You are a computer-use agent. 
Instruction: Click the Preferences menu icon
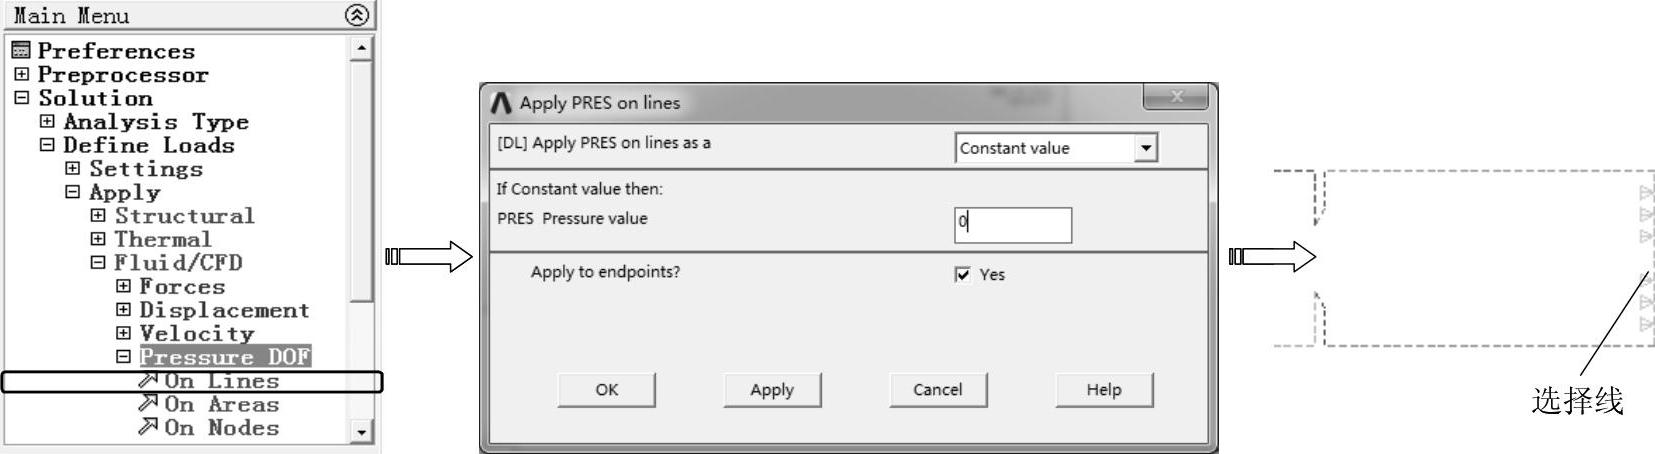click(21, 50)
